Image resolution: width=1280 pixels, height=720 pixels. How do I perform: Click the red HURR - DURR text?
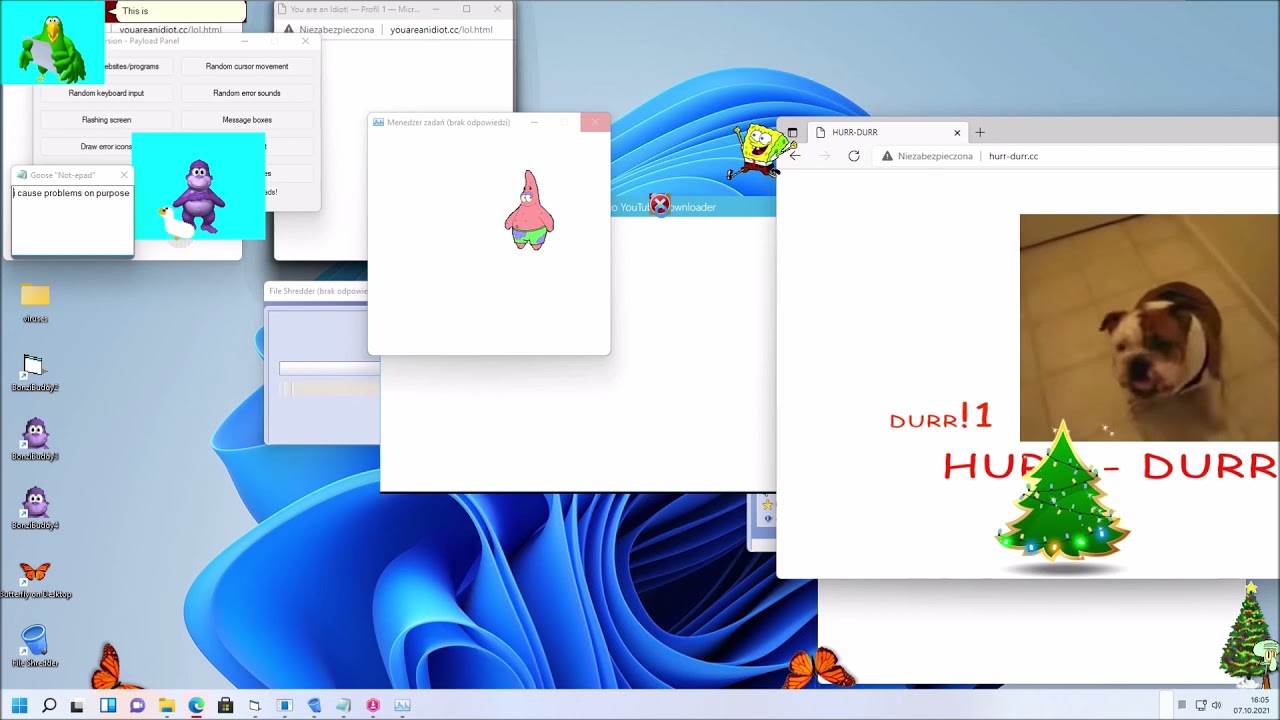pos(1110,466)
